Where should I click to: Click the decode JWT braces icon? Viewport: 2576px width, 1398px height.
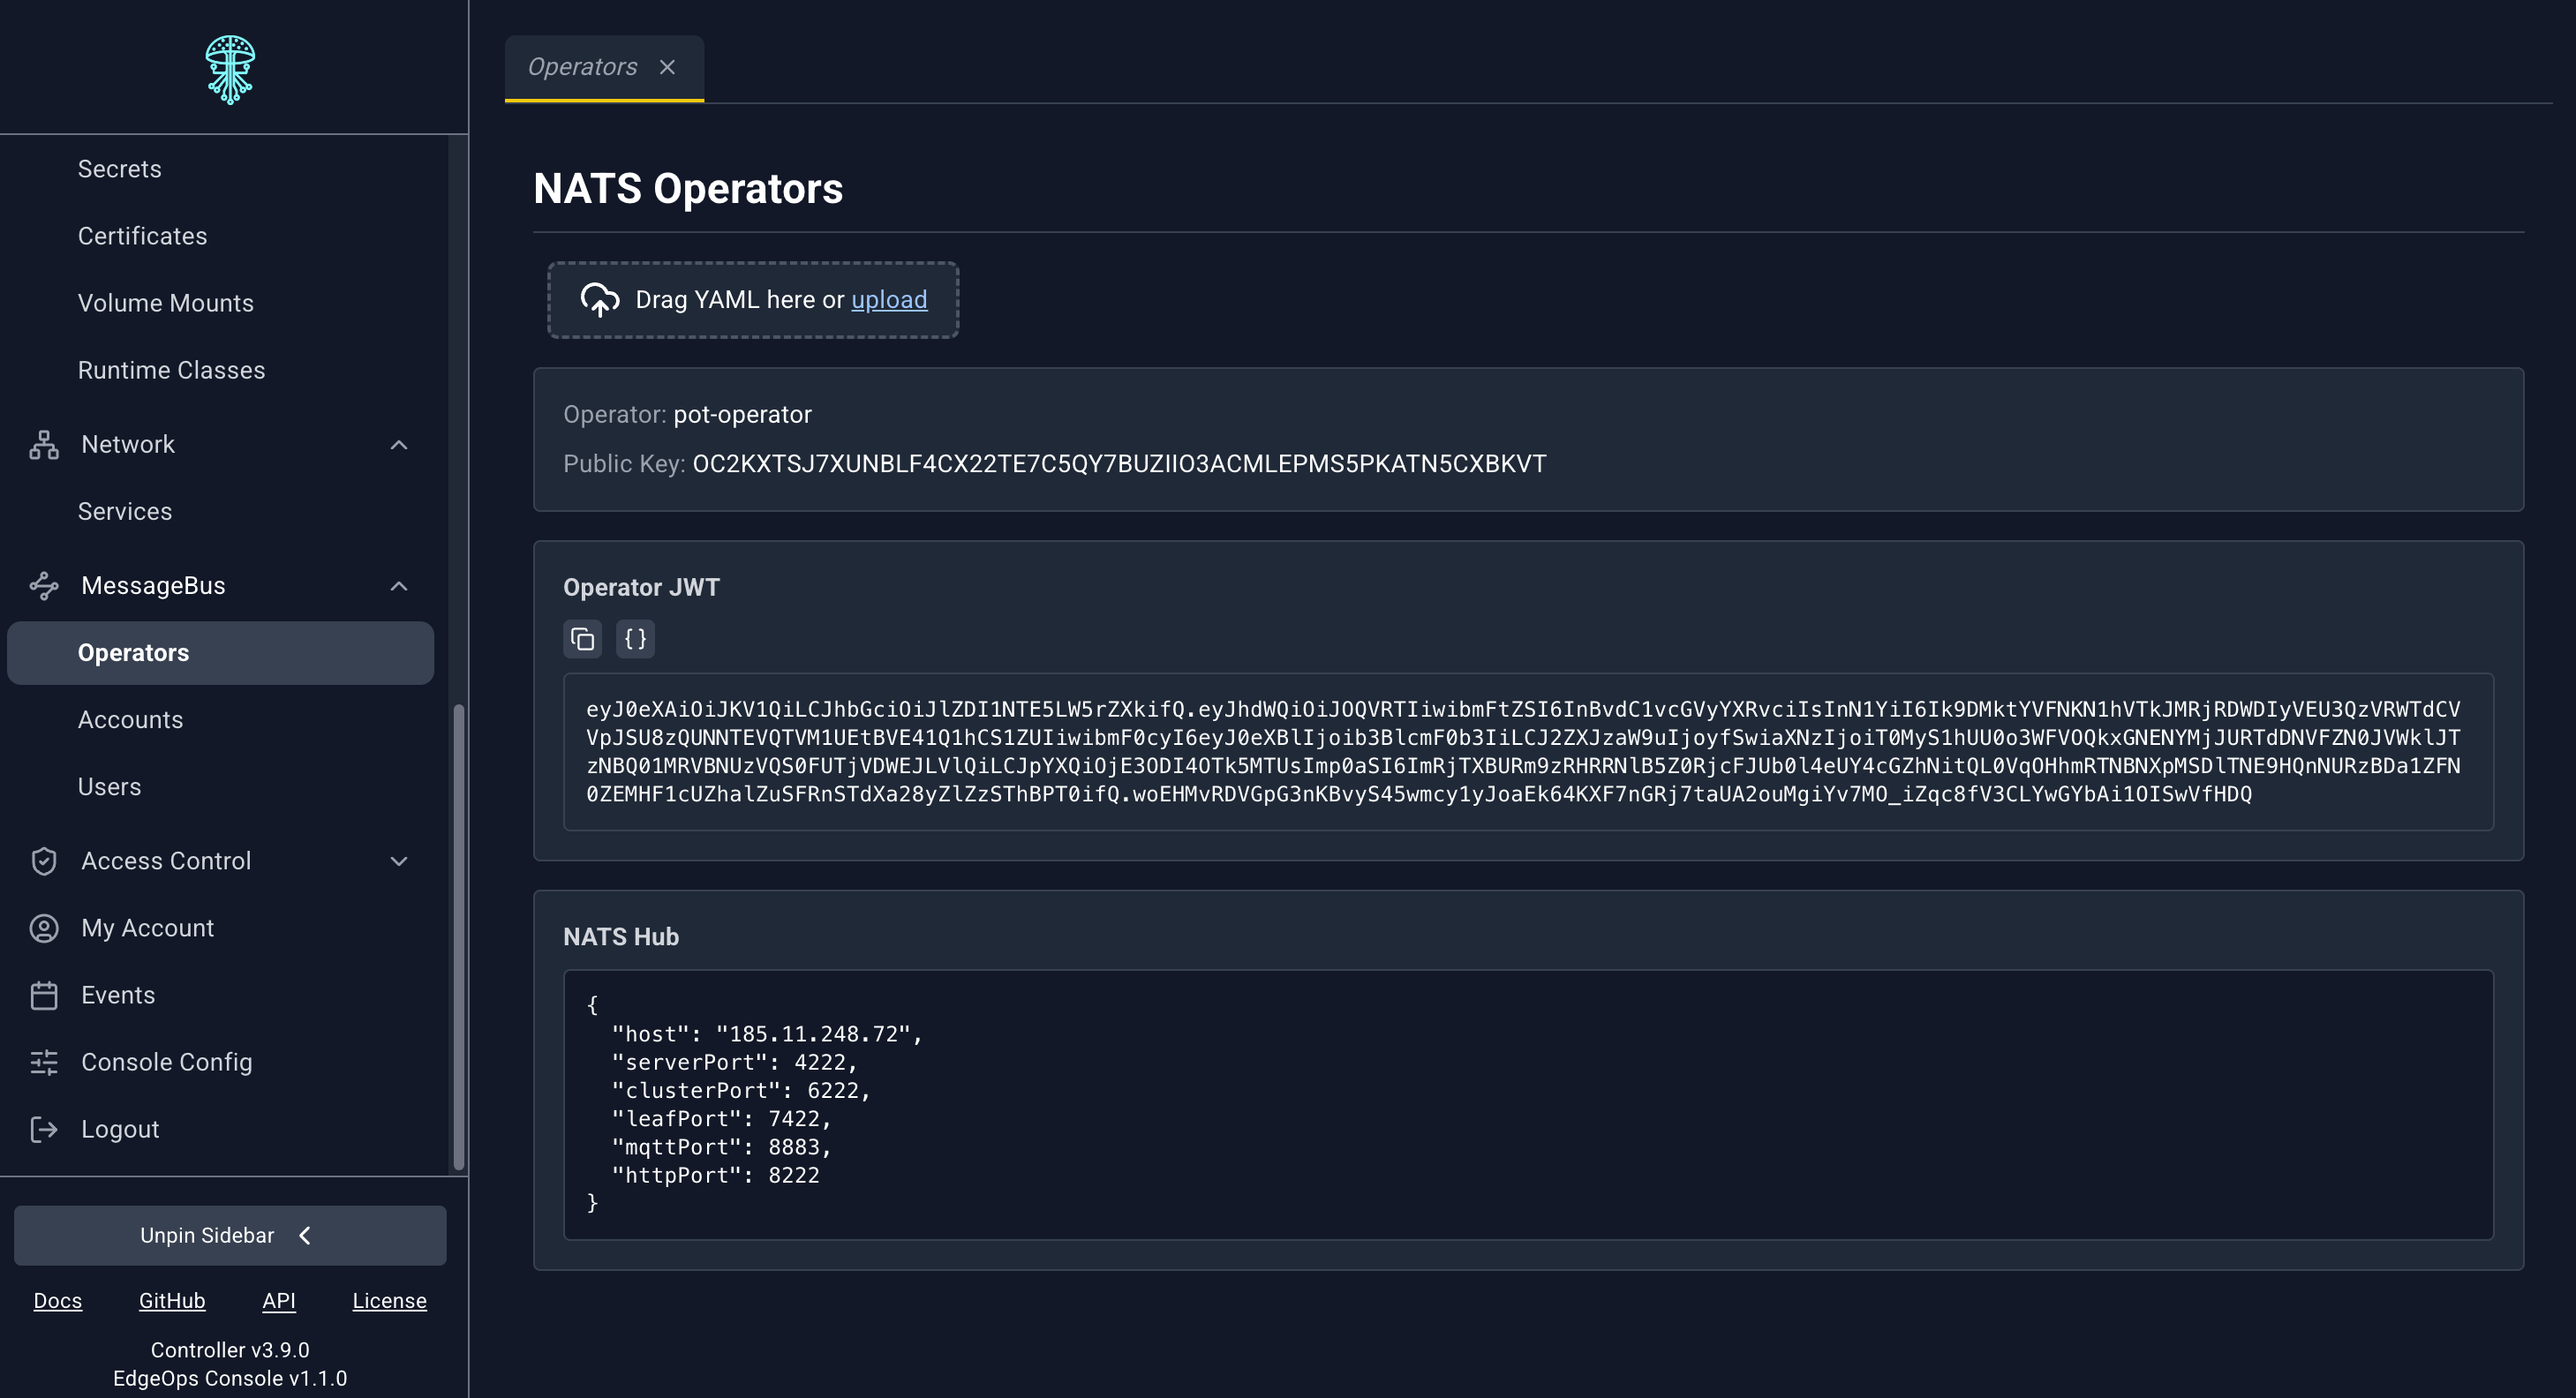(x=635, y=639)
